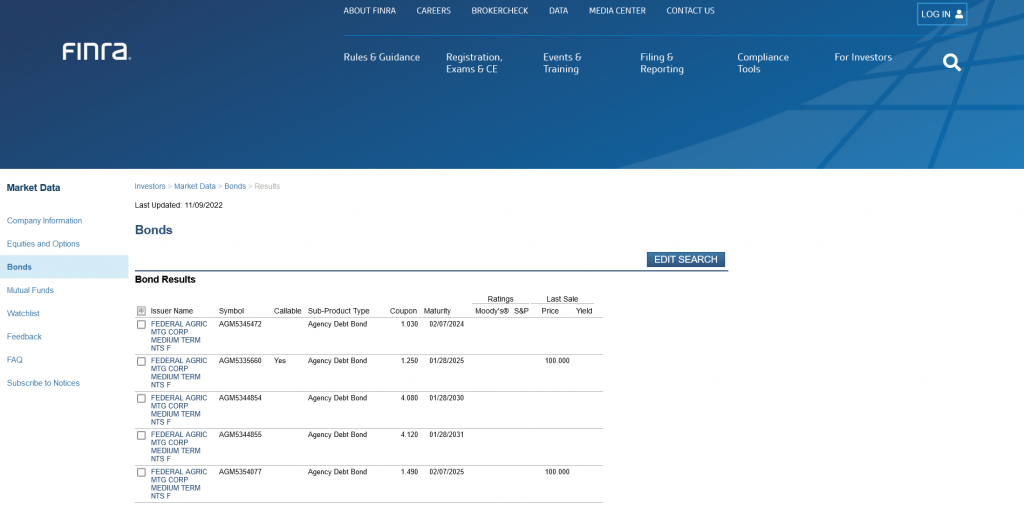The width and height of the screenshot is (1024, 505).
Task: Open issuer link for bond AGM5335660
Action: click(179, 372)
